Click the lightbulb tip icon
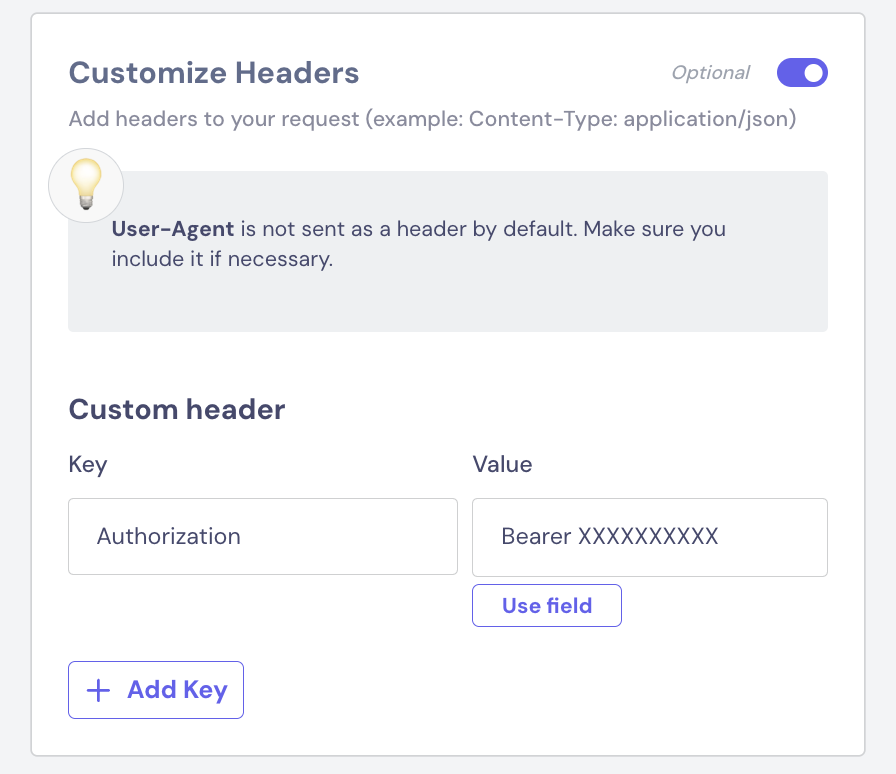Screen dimensions: 896x774 point(86,185)
